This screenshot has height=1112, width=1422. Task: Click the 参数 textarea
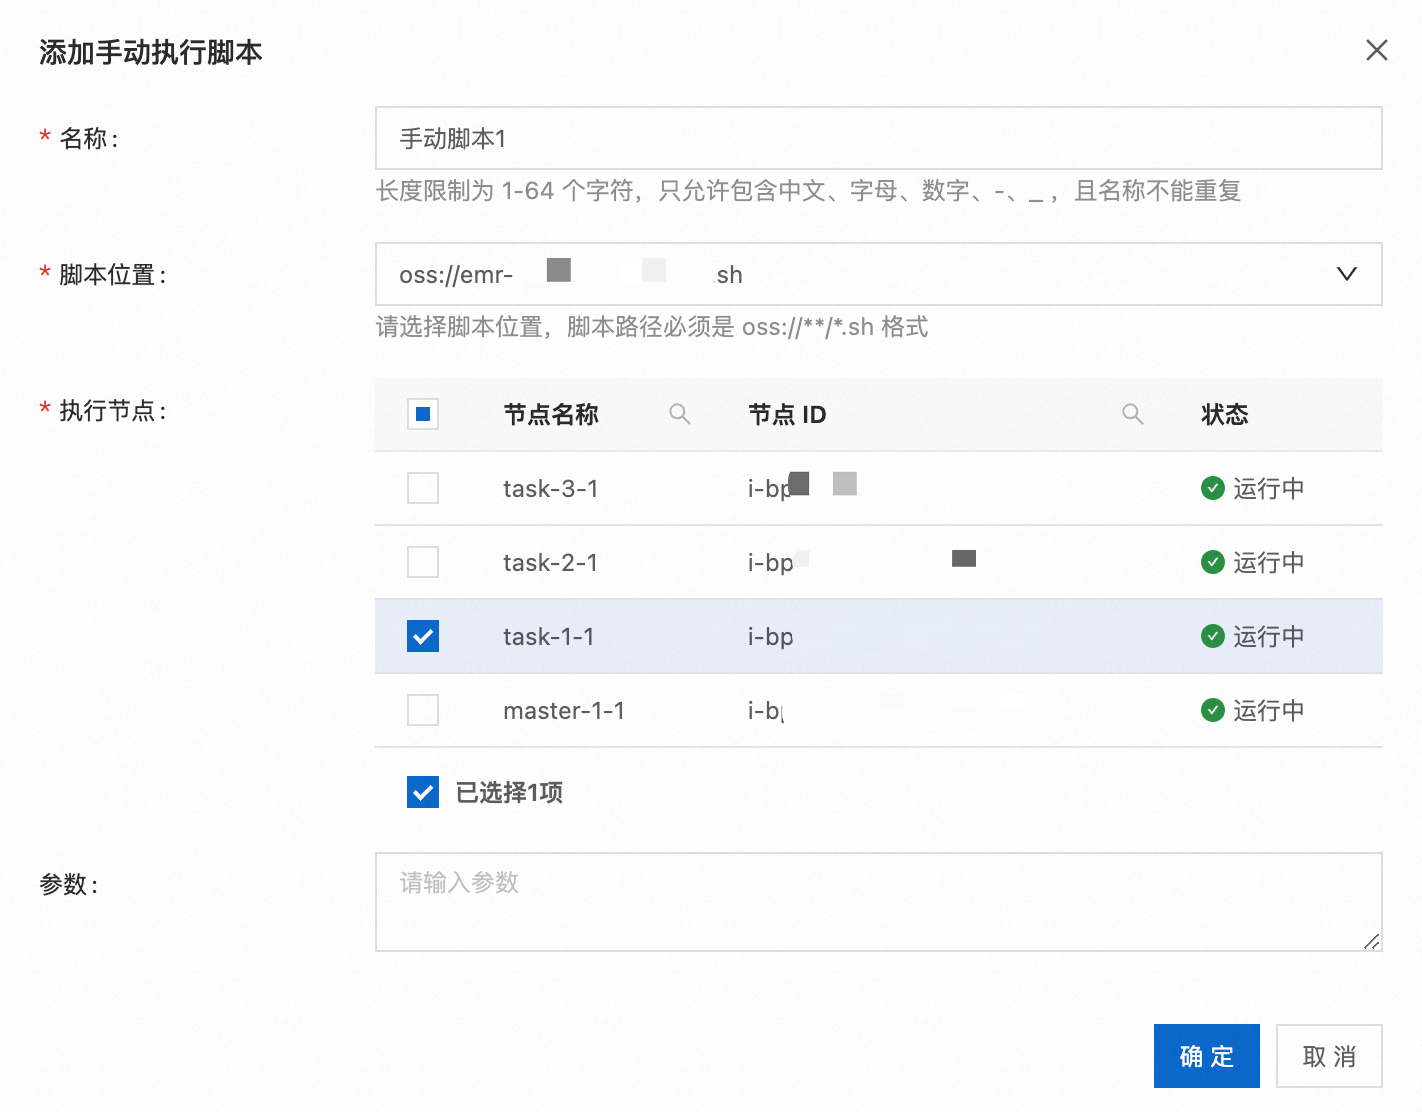click(x=878, y=902)
